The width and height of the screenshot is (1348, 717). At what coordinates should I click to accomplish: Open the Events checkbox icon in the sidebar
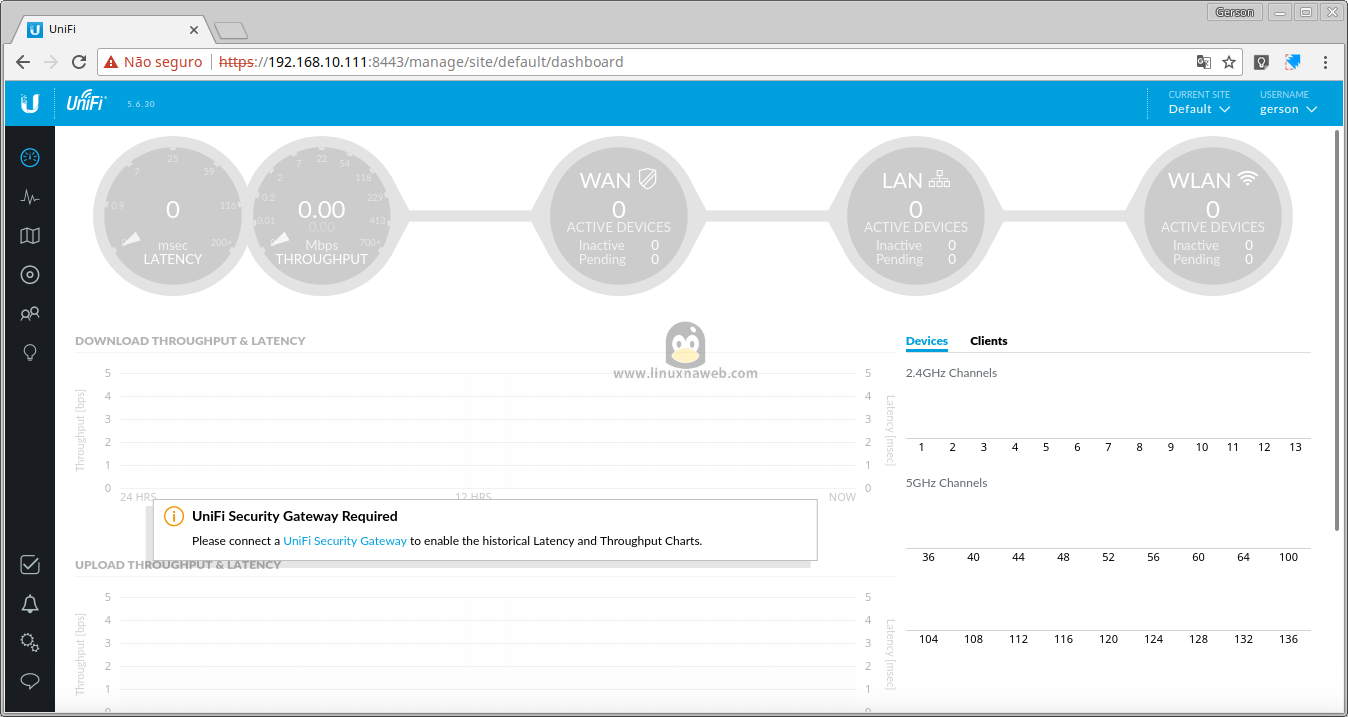pyautogui.click(x=30, y=565)
